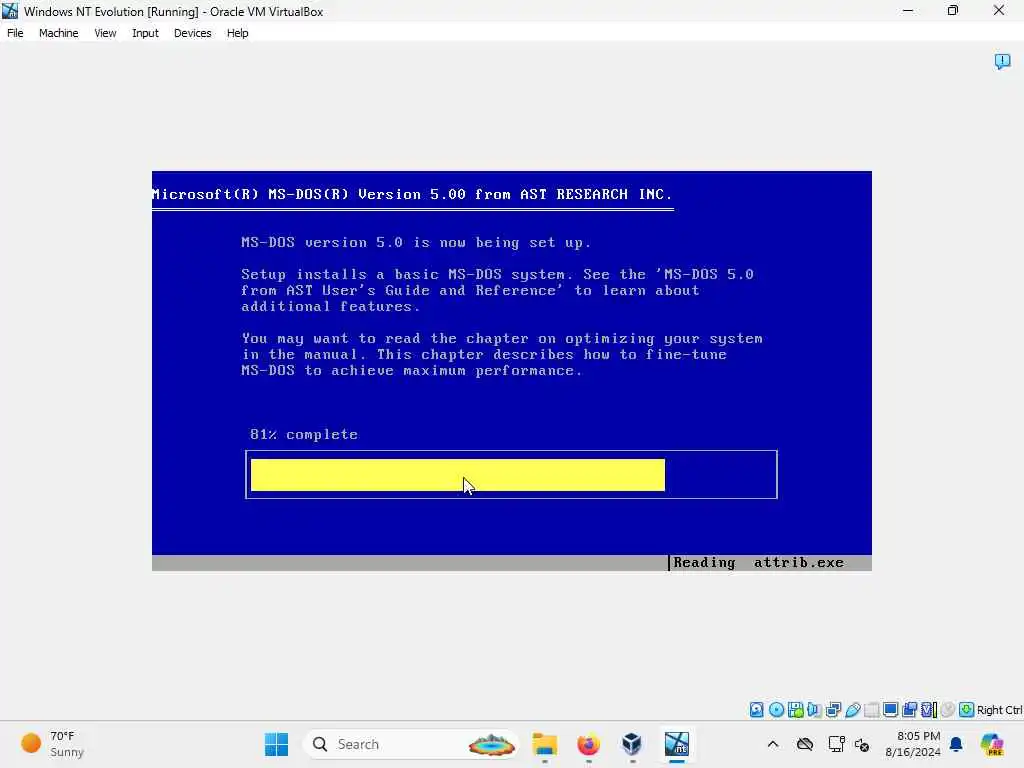The height and width of the screenshot is (768, 1024).
Task: Open the Windows Start menu
Action: point(276,744)
